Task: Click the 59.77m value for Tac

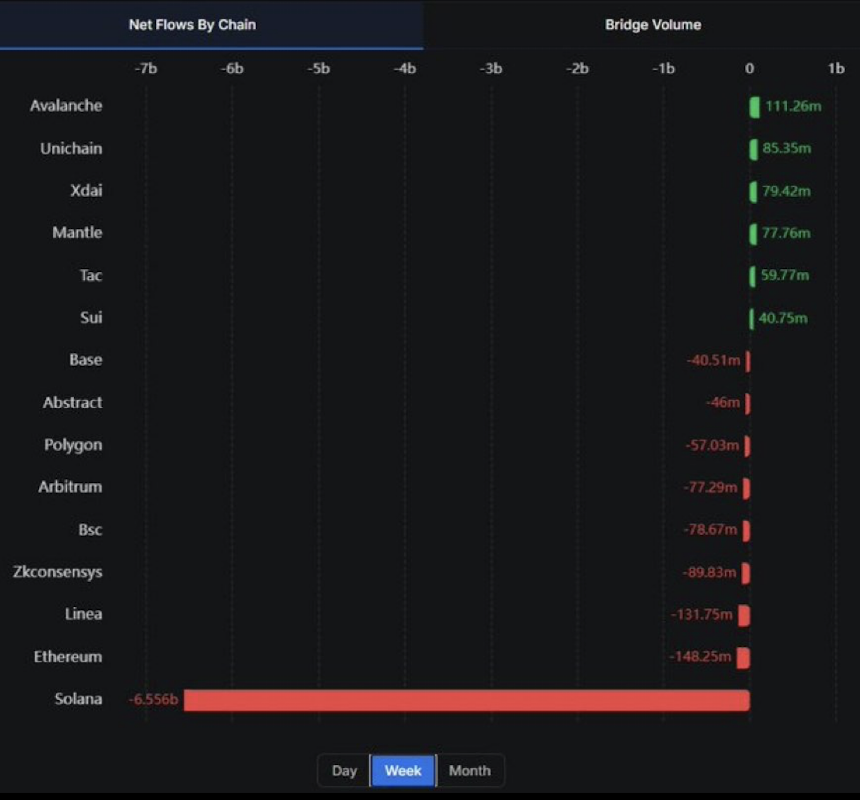Action: pyautogui.click(x=785, y=275)
